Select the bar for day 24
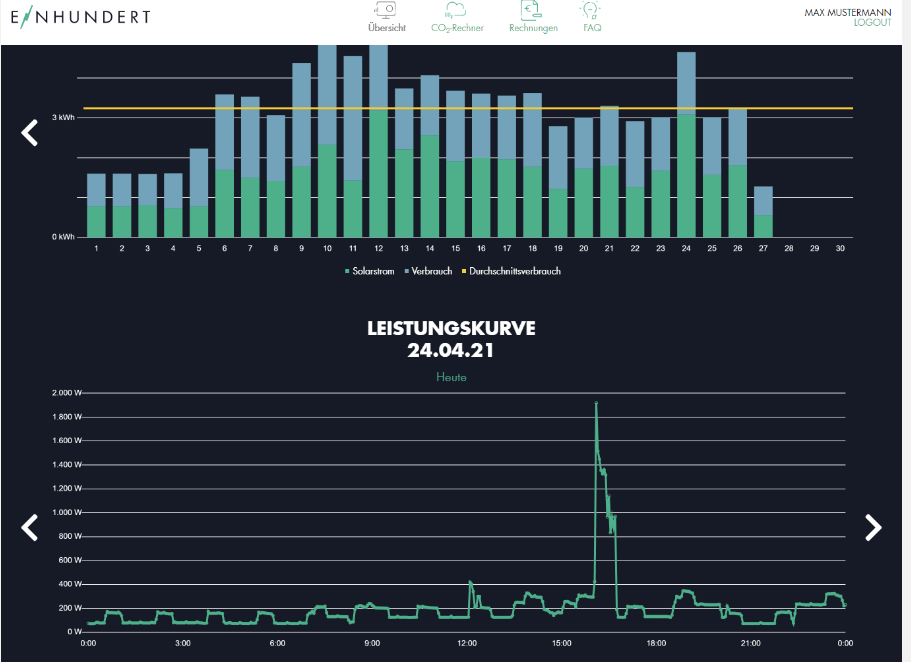The image size is (911, 662). tap(686, 145)
